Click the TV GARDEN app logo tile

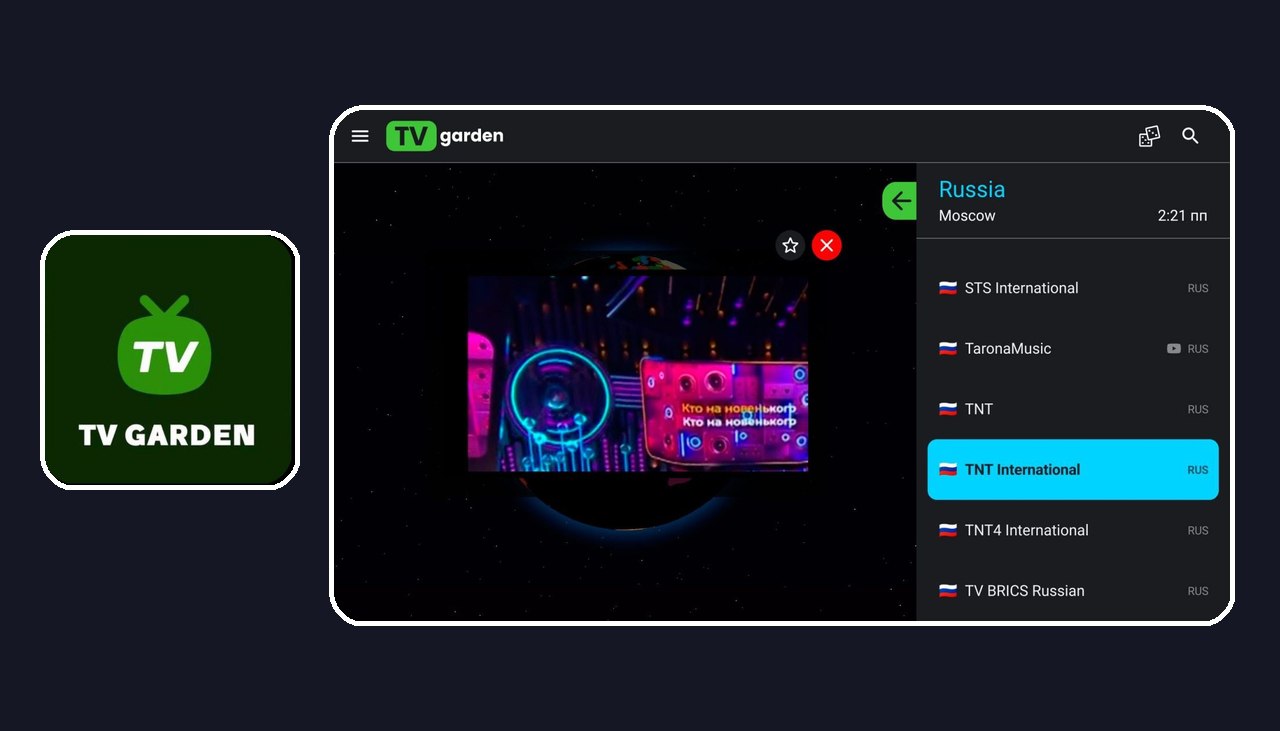point(170,360)
